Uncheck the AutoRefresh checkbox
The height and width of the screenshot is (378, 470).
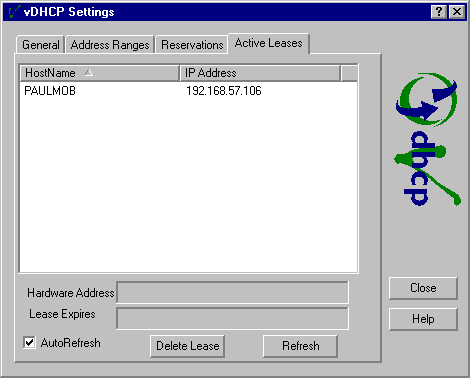point(29,343)
